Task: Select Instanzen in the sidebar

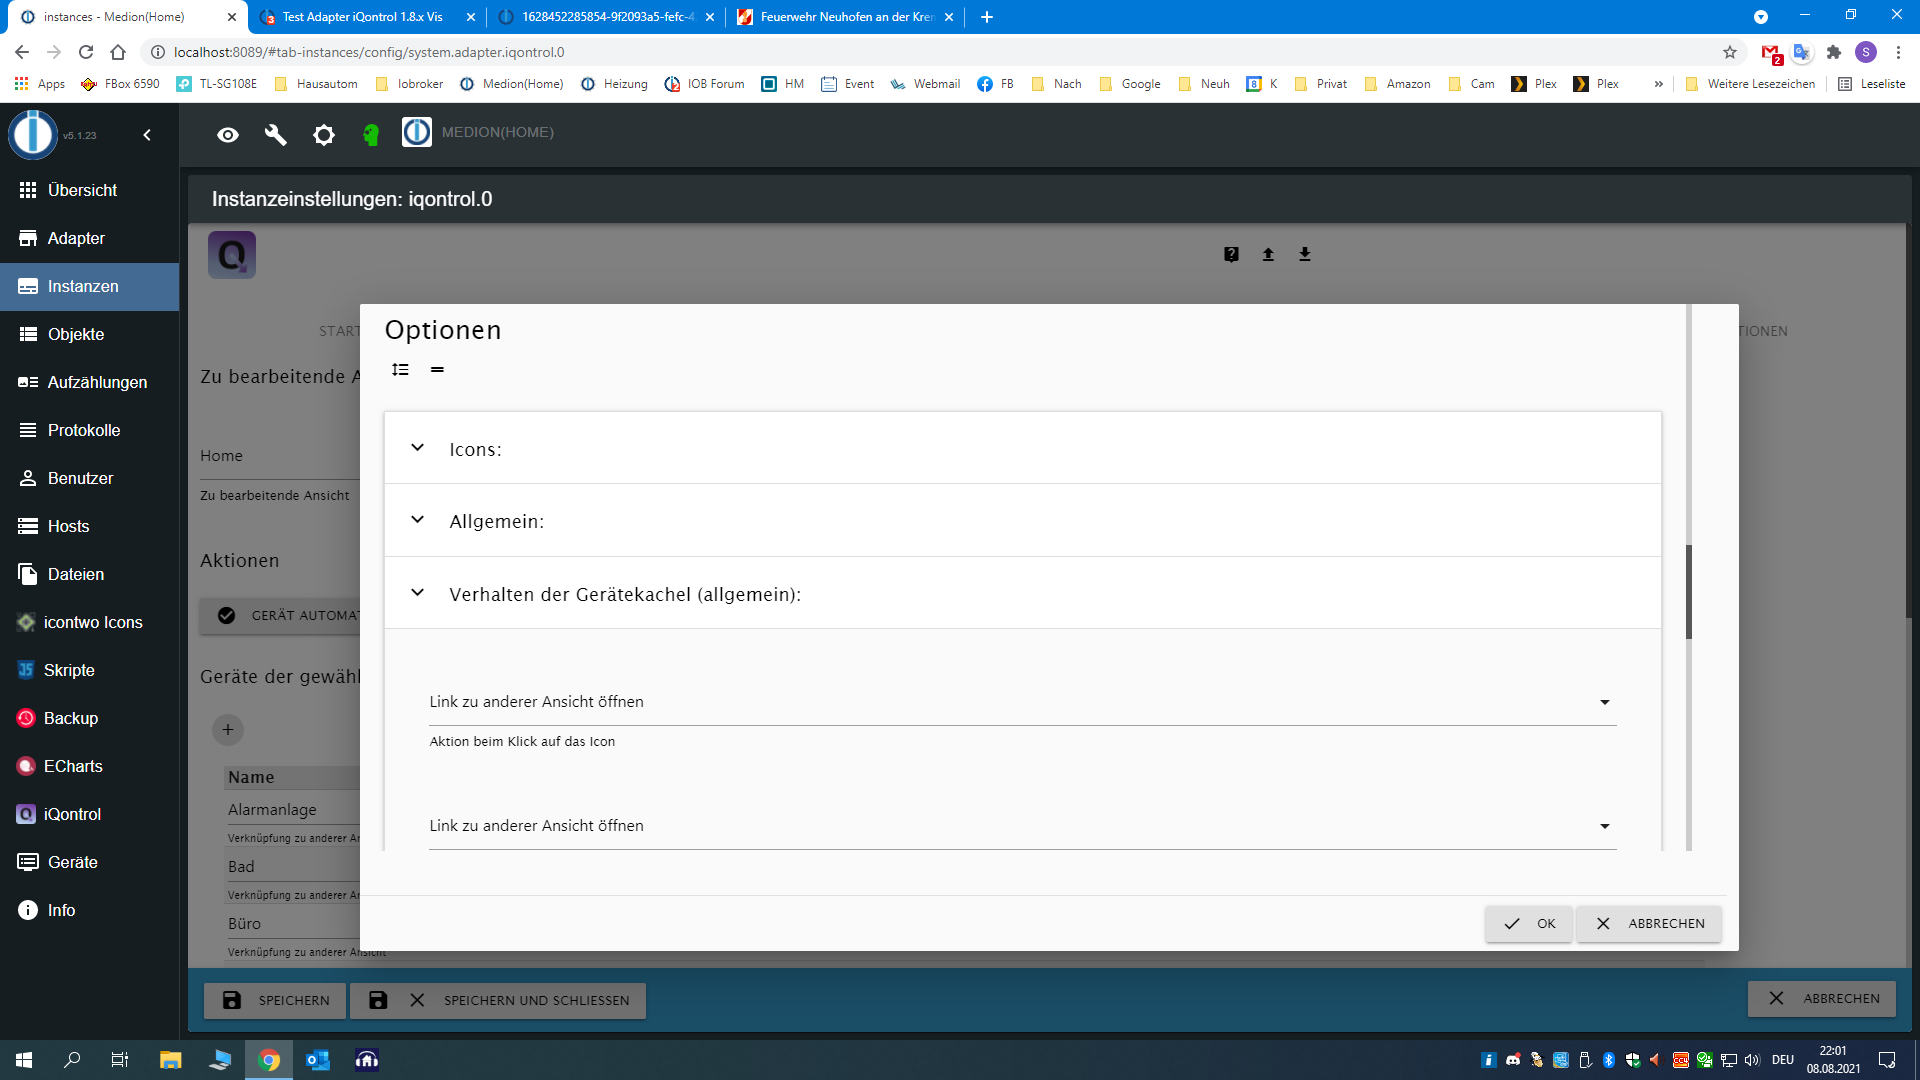Action: click(x=90, y=286)
